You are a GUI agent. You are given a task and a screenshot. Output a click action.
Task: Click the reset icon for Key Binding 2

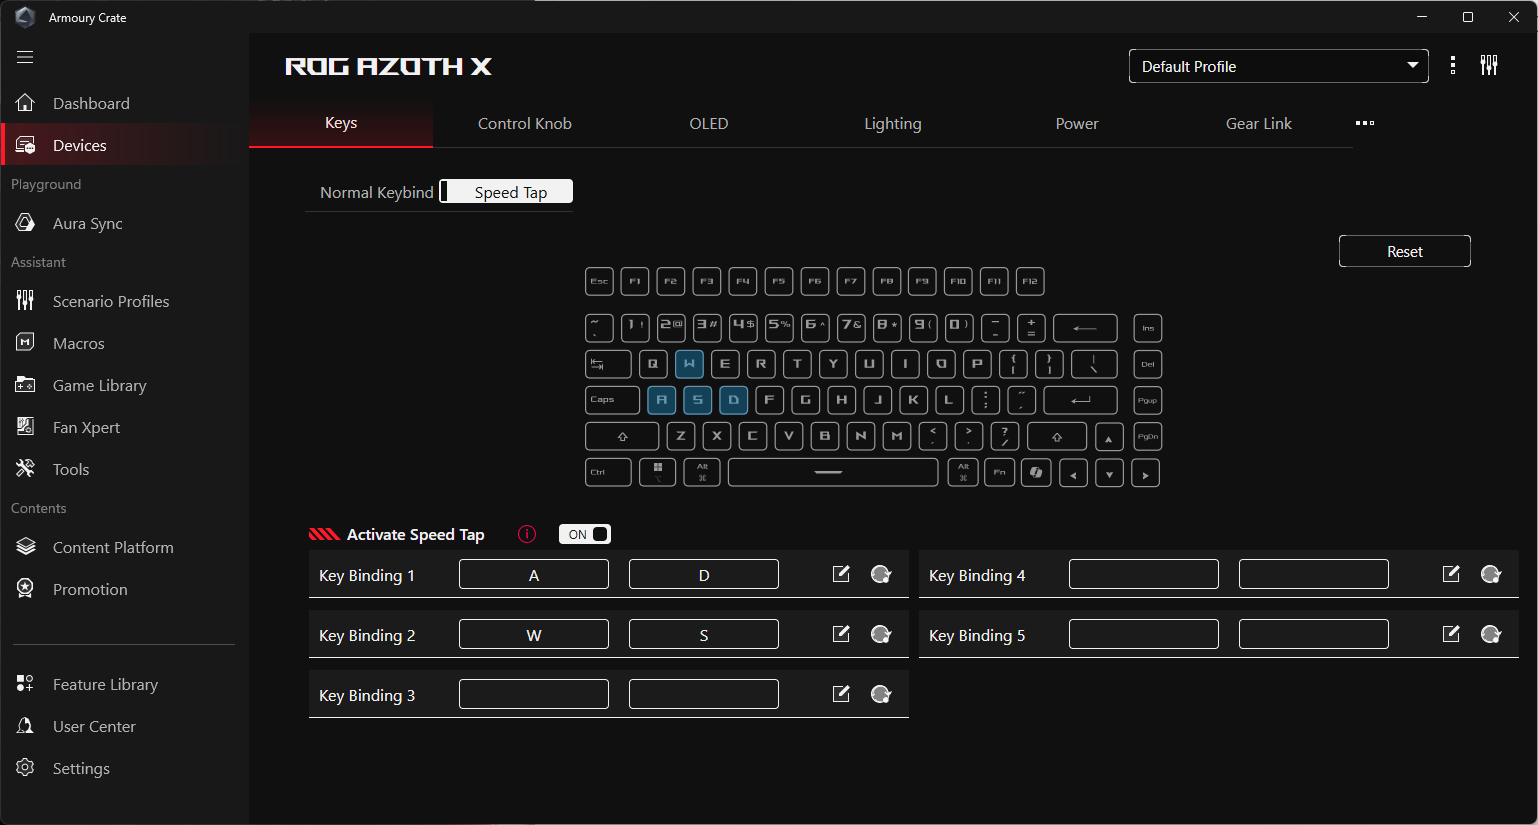coord(881,634)
